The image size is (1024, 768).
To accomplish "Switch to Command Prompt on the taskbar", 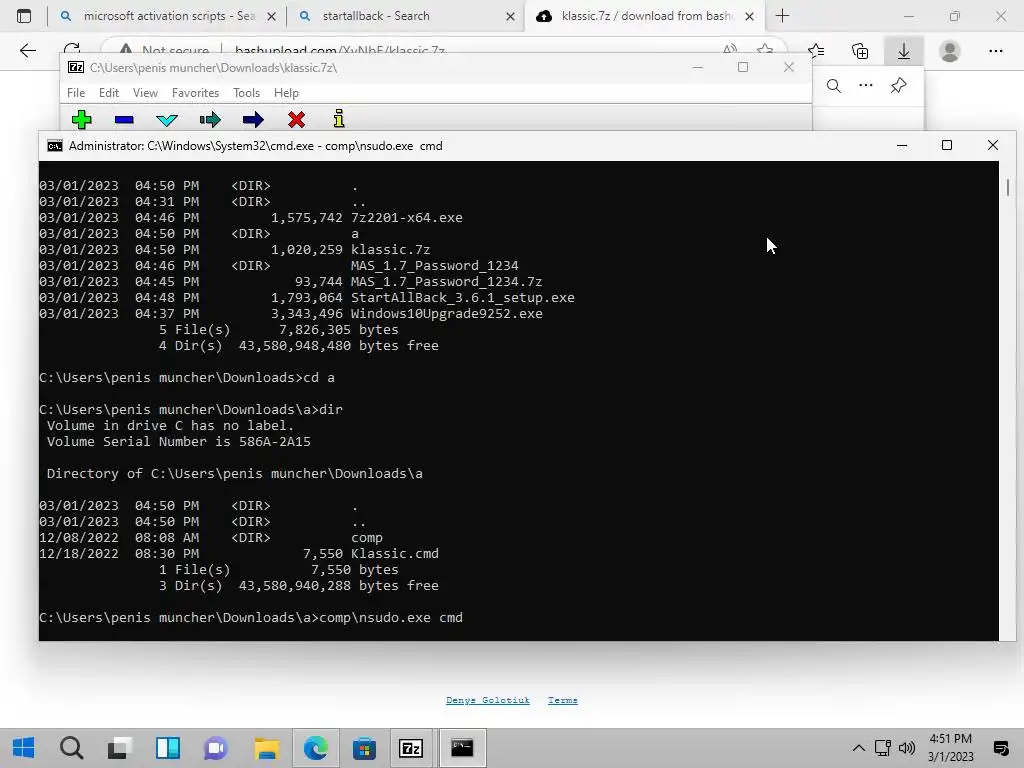I will click(462, 748).
